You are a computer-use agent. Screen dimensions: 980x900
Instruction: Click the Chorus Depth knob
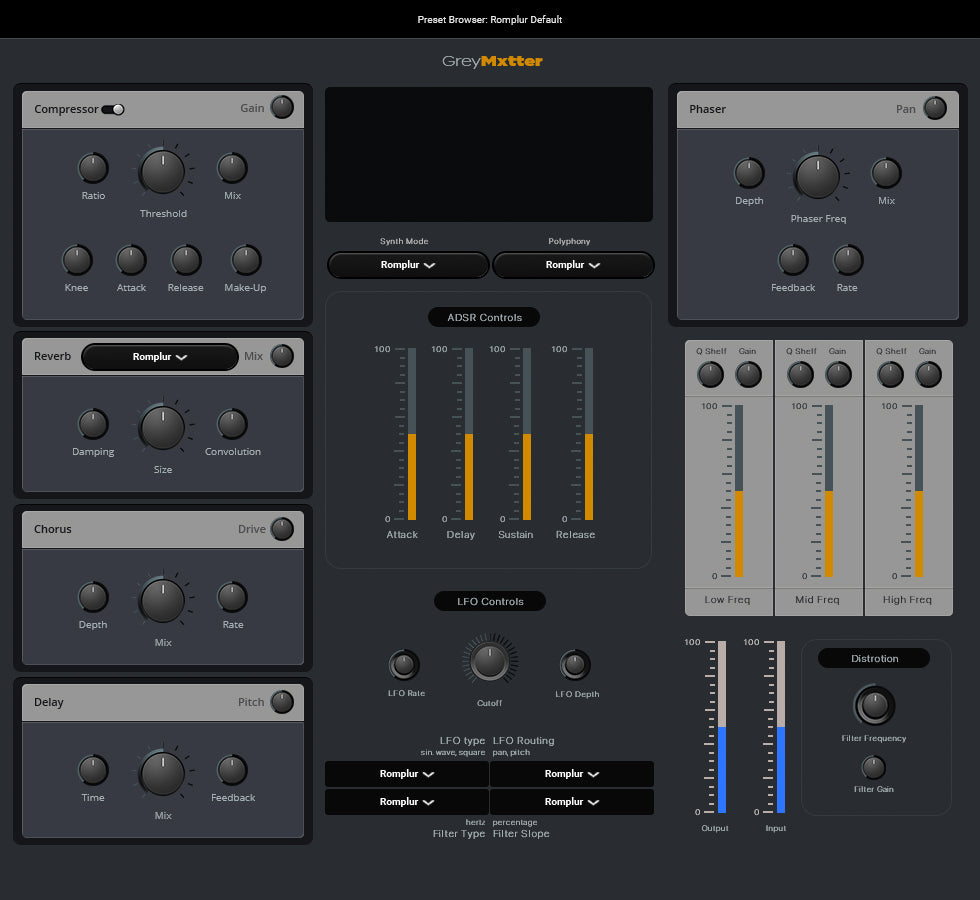(93, 597)
